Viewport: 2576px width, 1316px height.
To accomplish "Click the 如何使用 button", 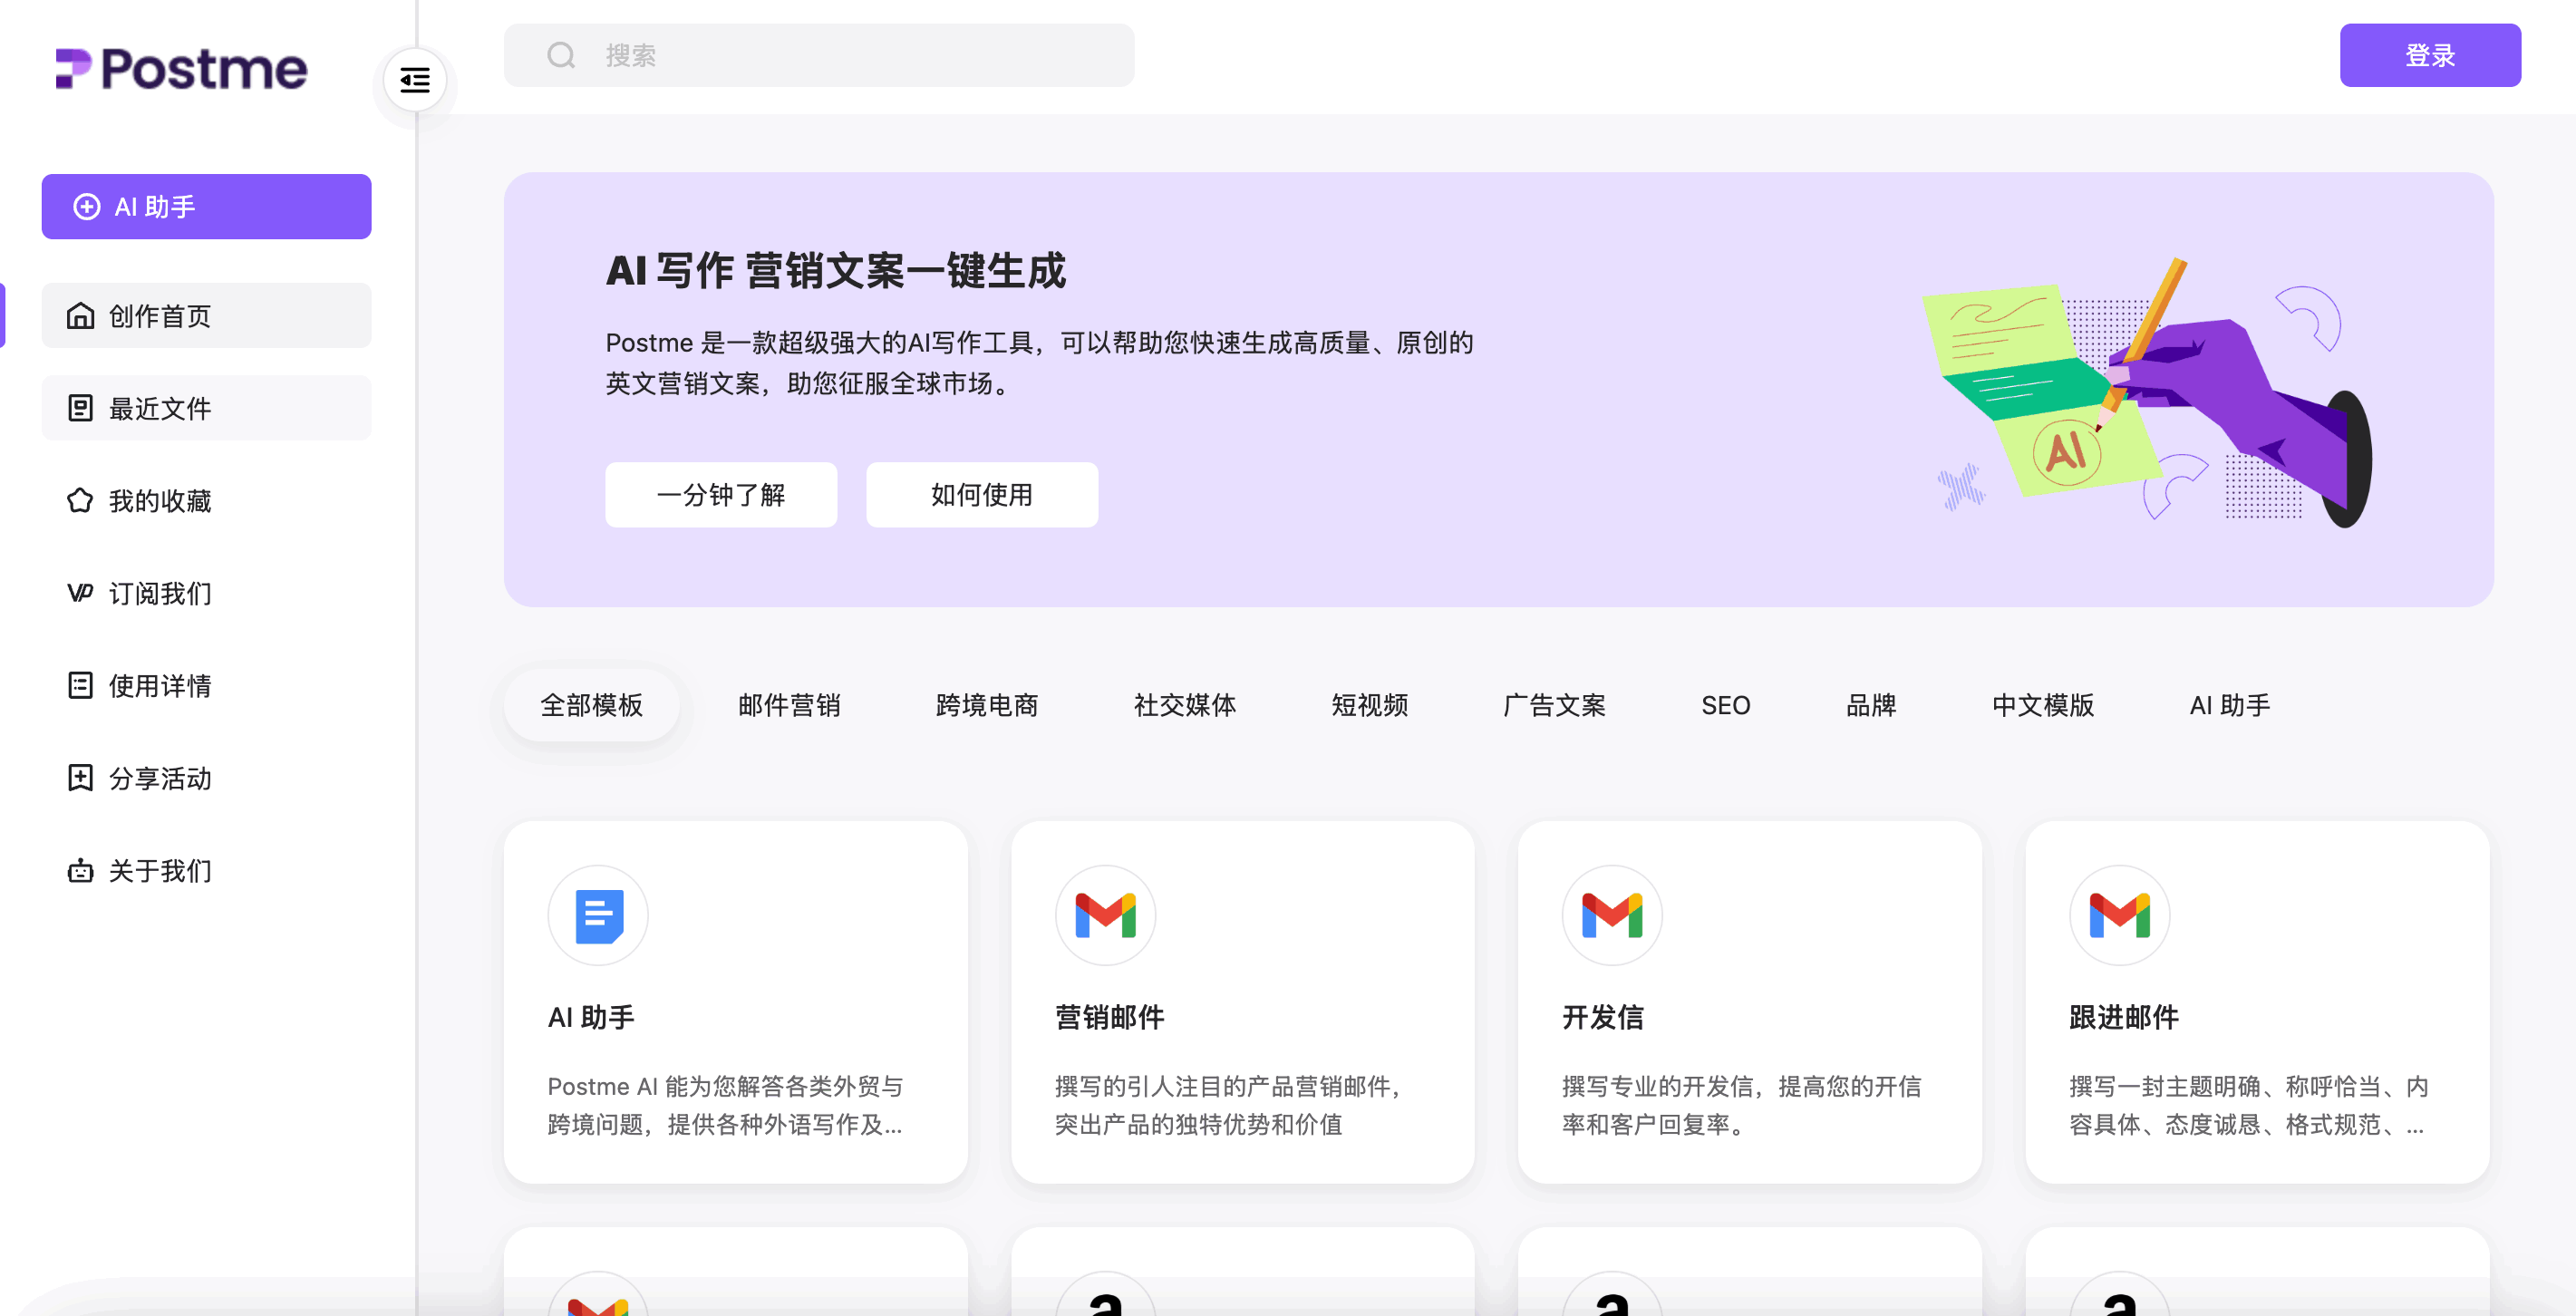I will coord(982,495).
